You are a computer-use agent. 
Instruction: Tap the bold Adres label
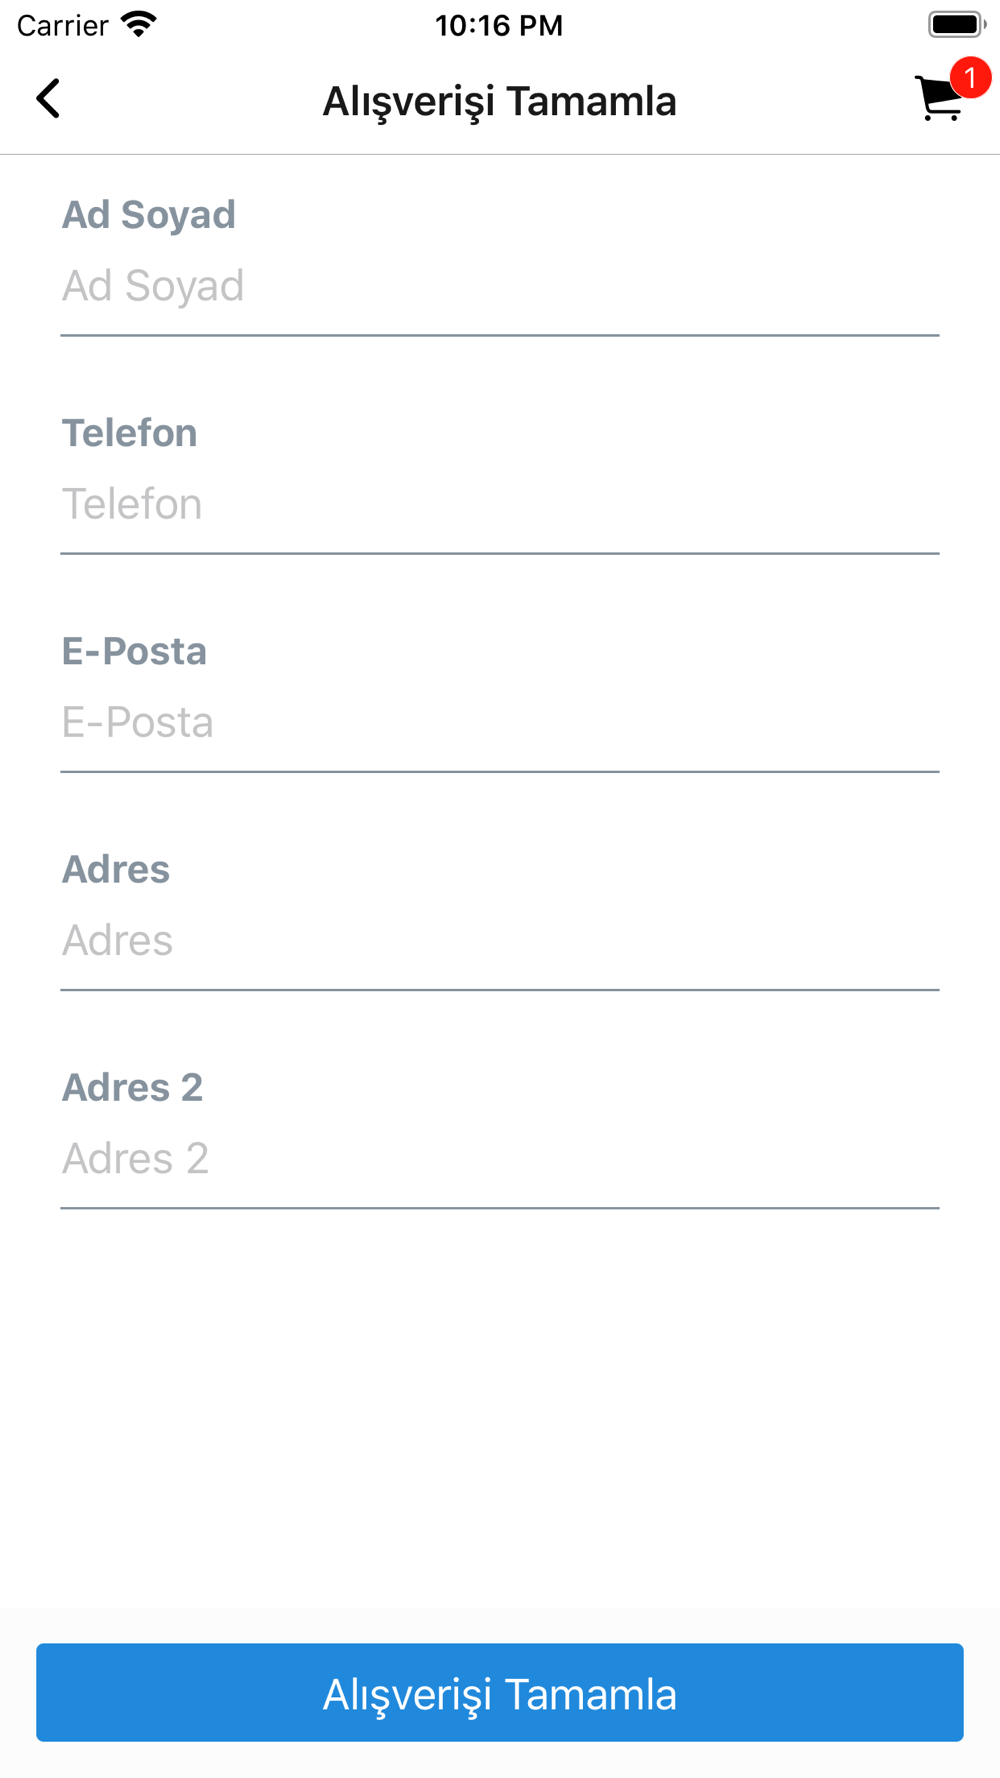[x=116, y=869]
